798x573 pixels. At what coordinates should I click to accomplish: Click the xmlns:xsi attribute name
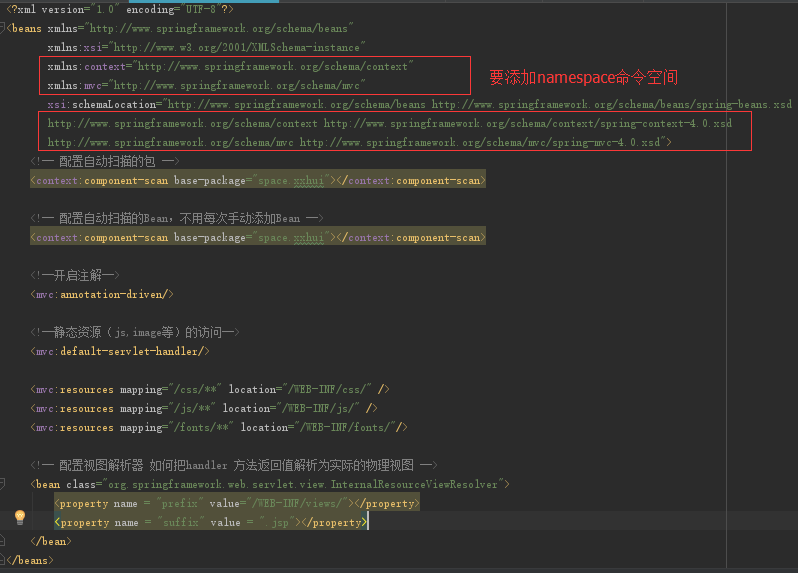click(x=75, y=47)
